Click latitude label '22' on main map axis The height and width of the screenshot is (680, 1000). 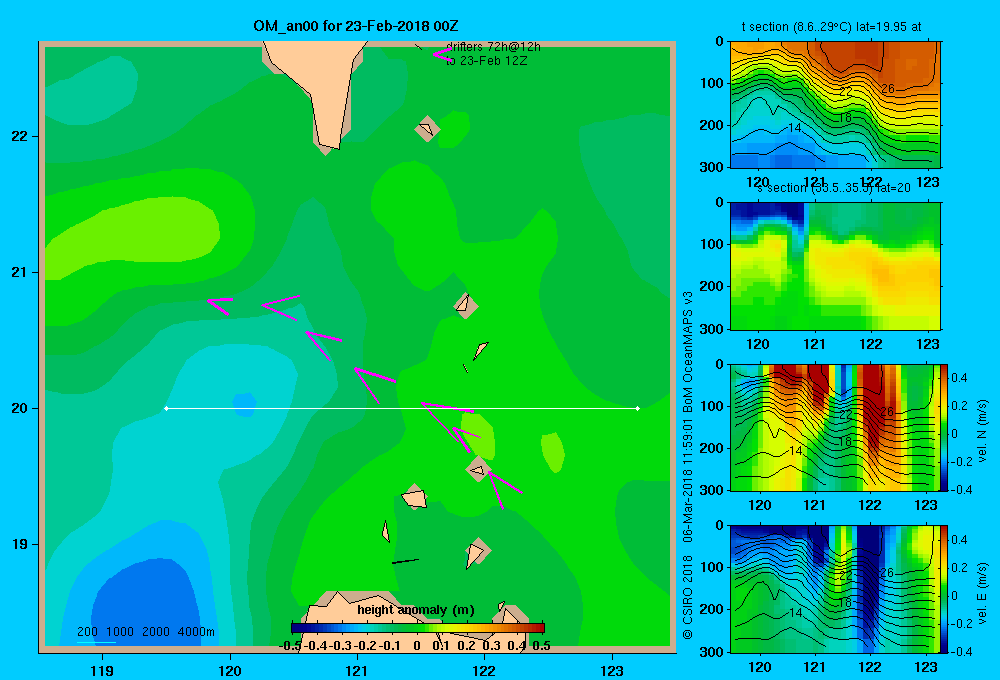(19, 137)
